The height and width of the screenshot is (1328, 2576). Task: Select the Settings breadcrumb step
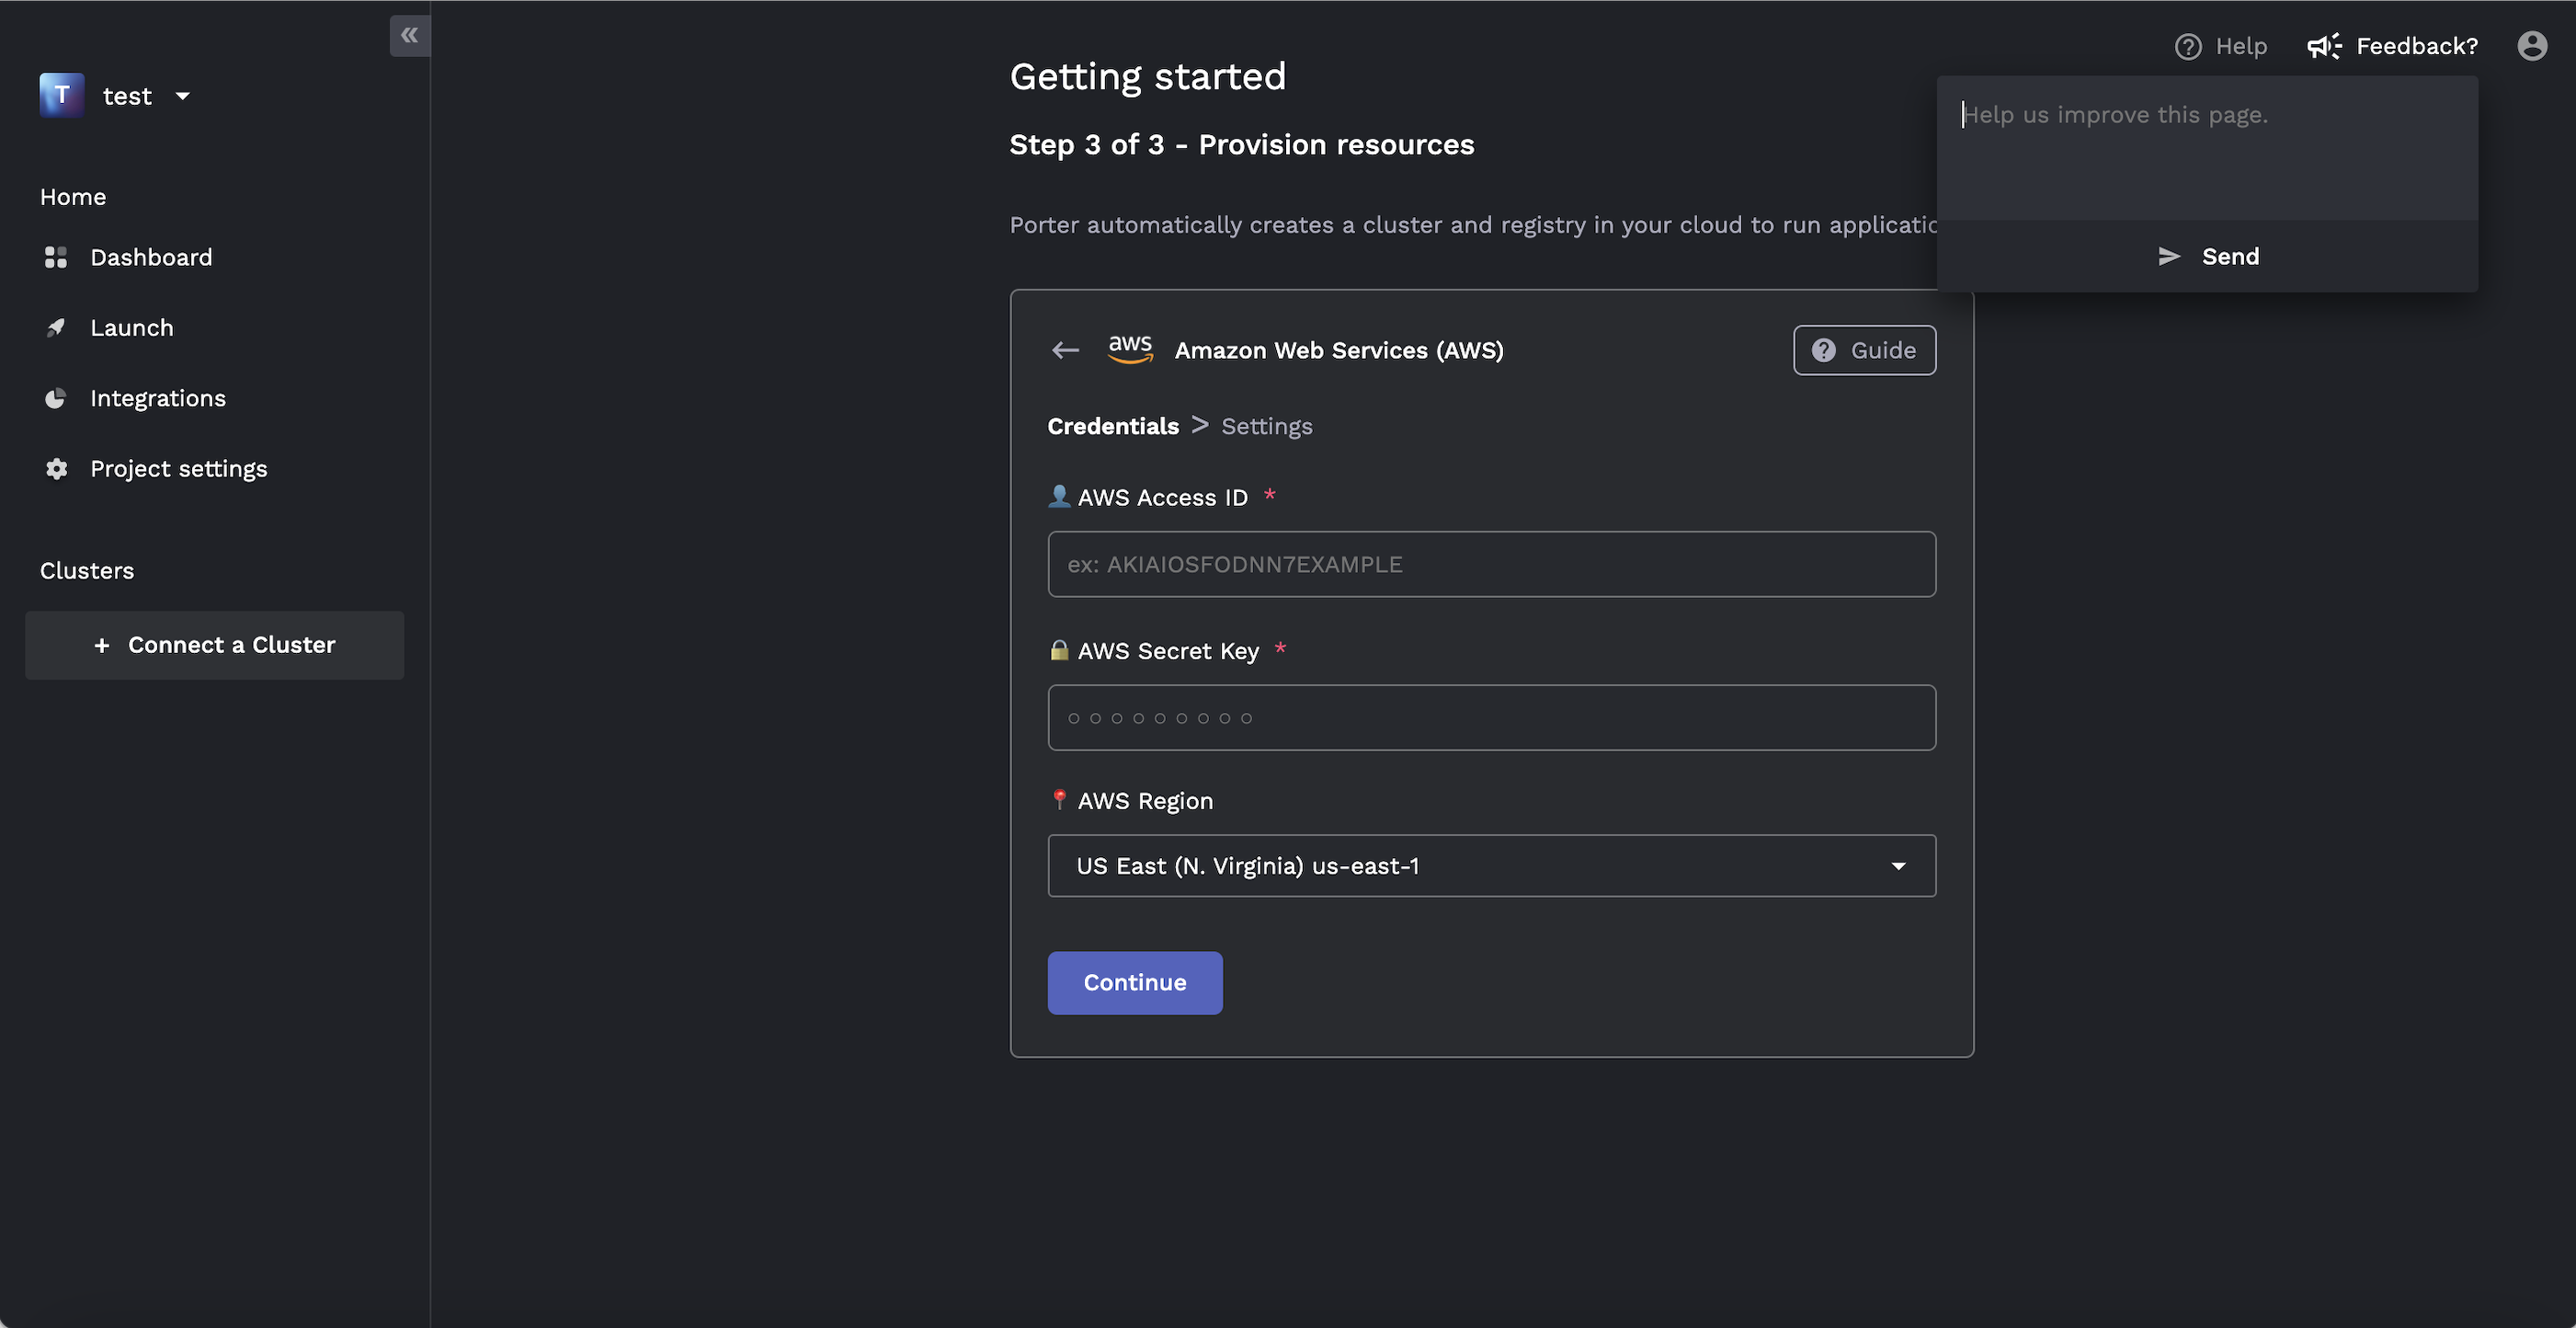[1266, 426]
